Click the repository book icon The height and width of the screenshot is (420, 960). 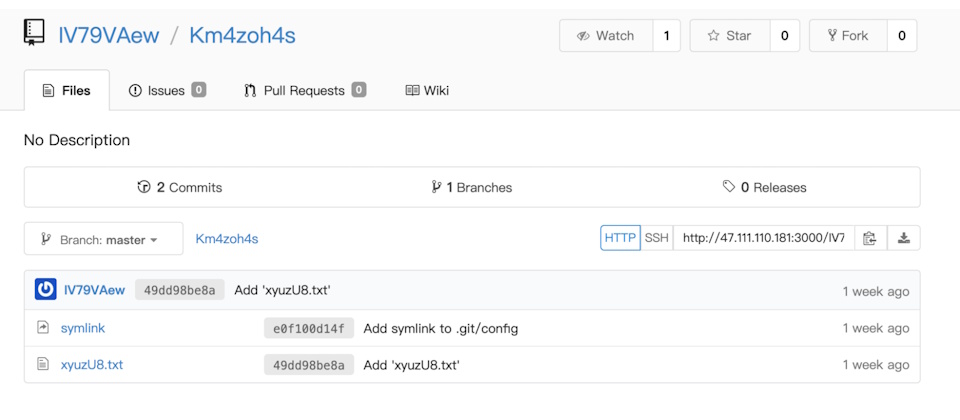34,35
